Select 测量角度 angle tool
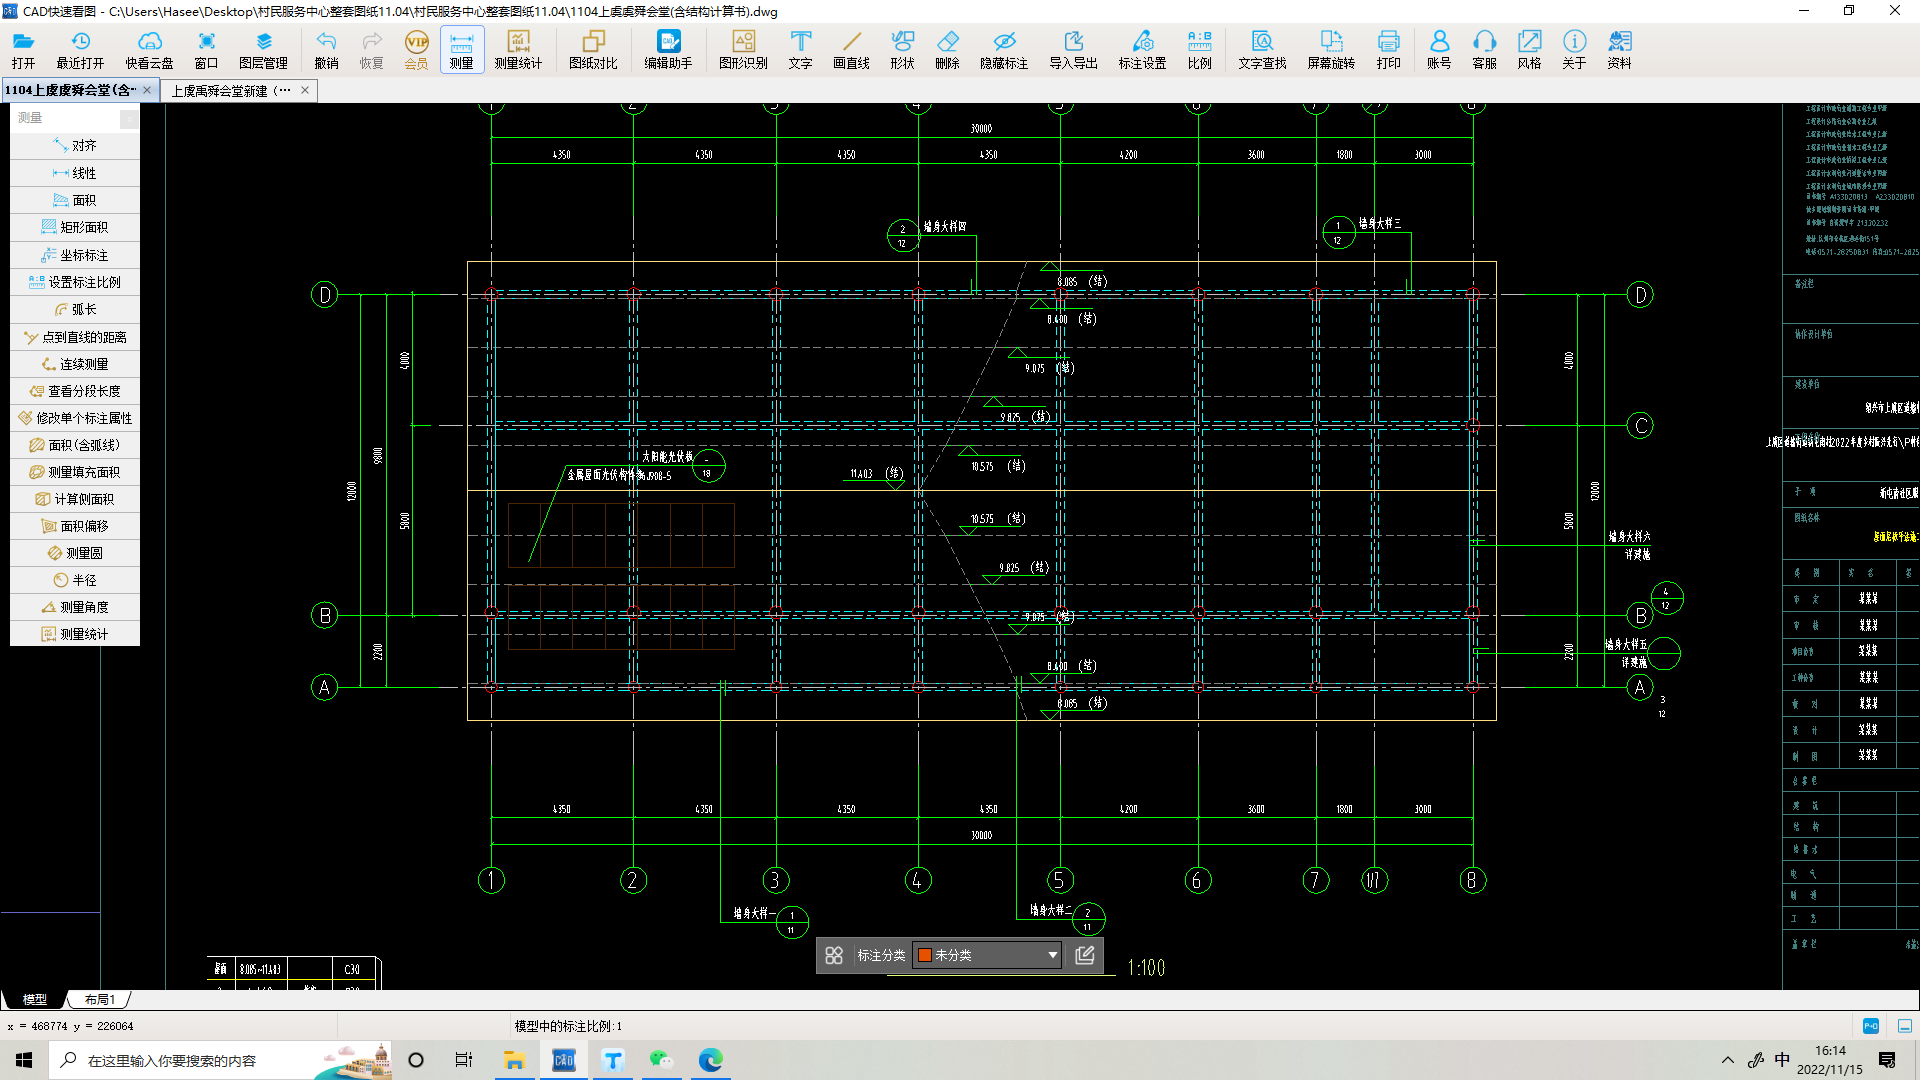 [x=75, y=607]
